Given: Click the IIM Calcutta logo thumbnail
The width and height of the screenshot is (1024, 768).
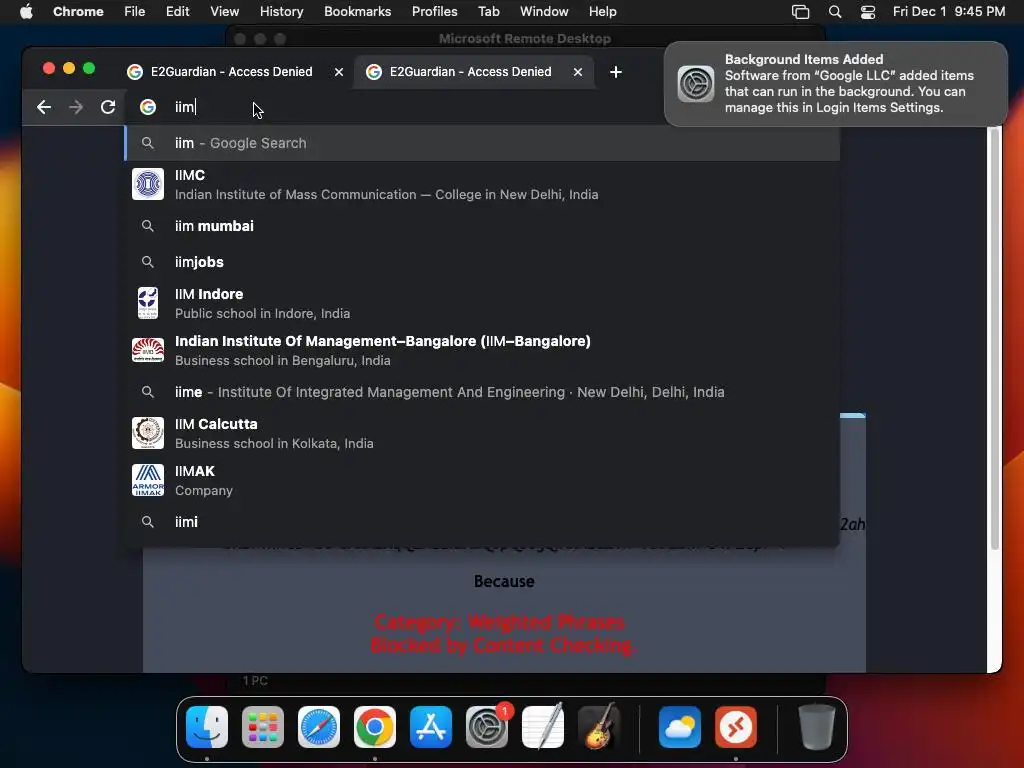Looking at the screenshot, I should point(148,433).
